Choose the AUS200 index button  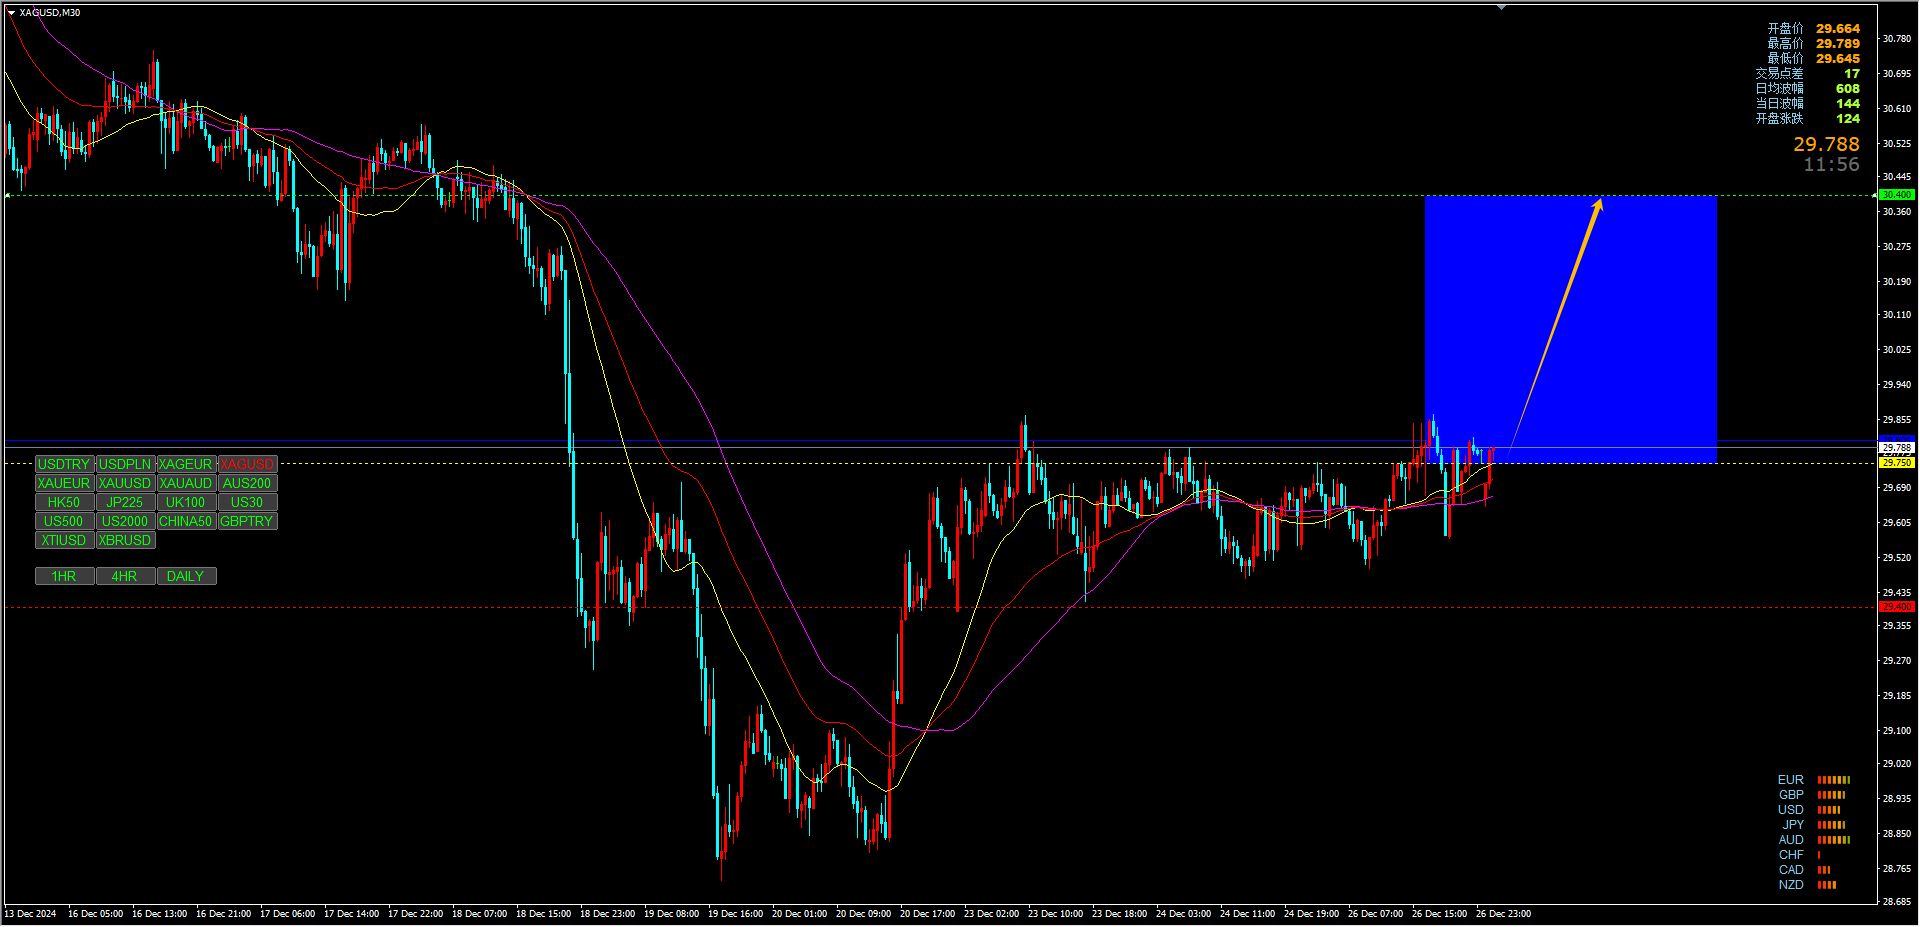pyautogui.click(x=247, y=484)
